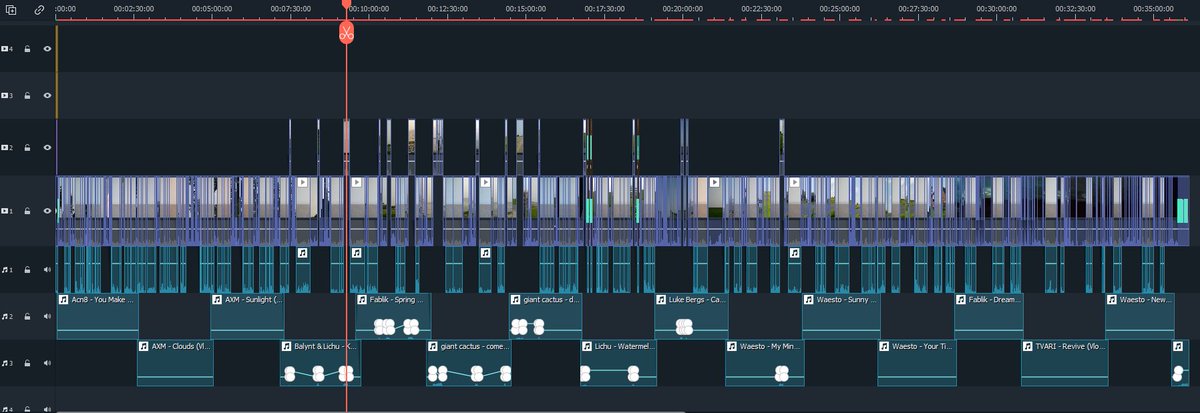Select the video track 1 header icon
Screen dimensions: 1200x413
(8, 211)
